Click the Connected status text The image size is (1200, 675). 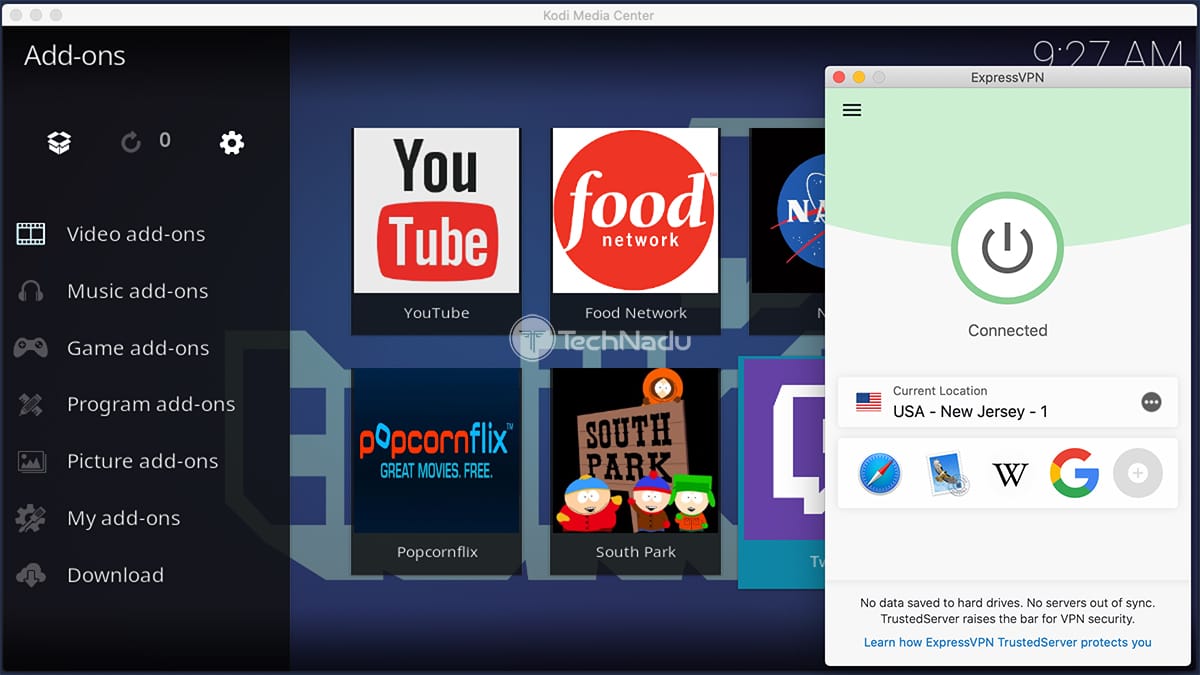pyautogui.click(x=1007, y=330)
